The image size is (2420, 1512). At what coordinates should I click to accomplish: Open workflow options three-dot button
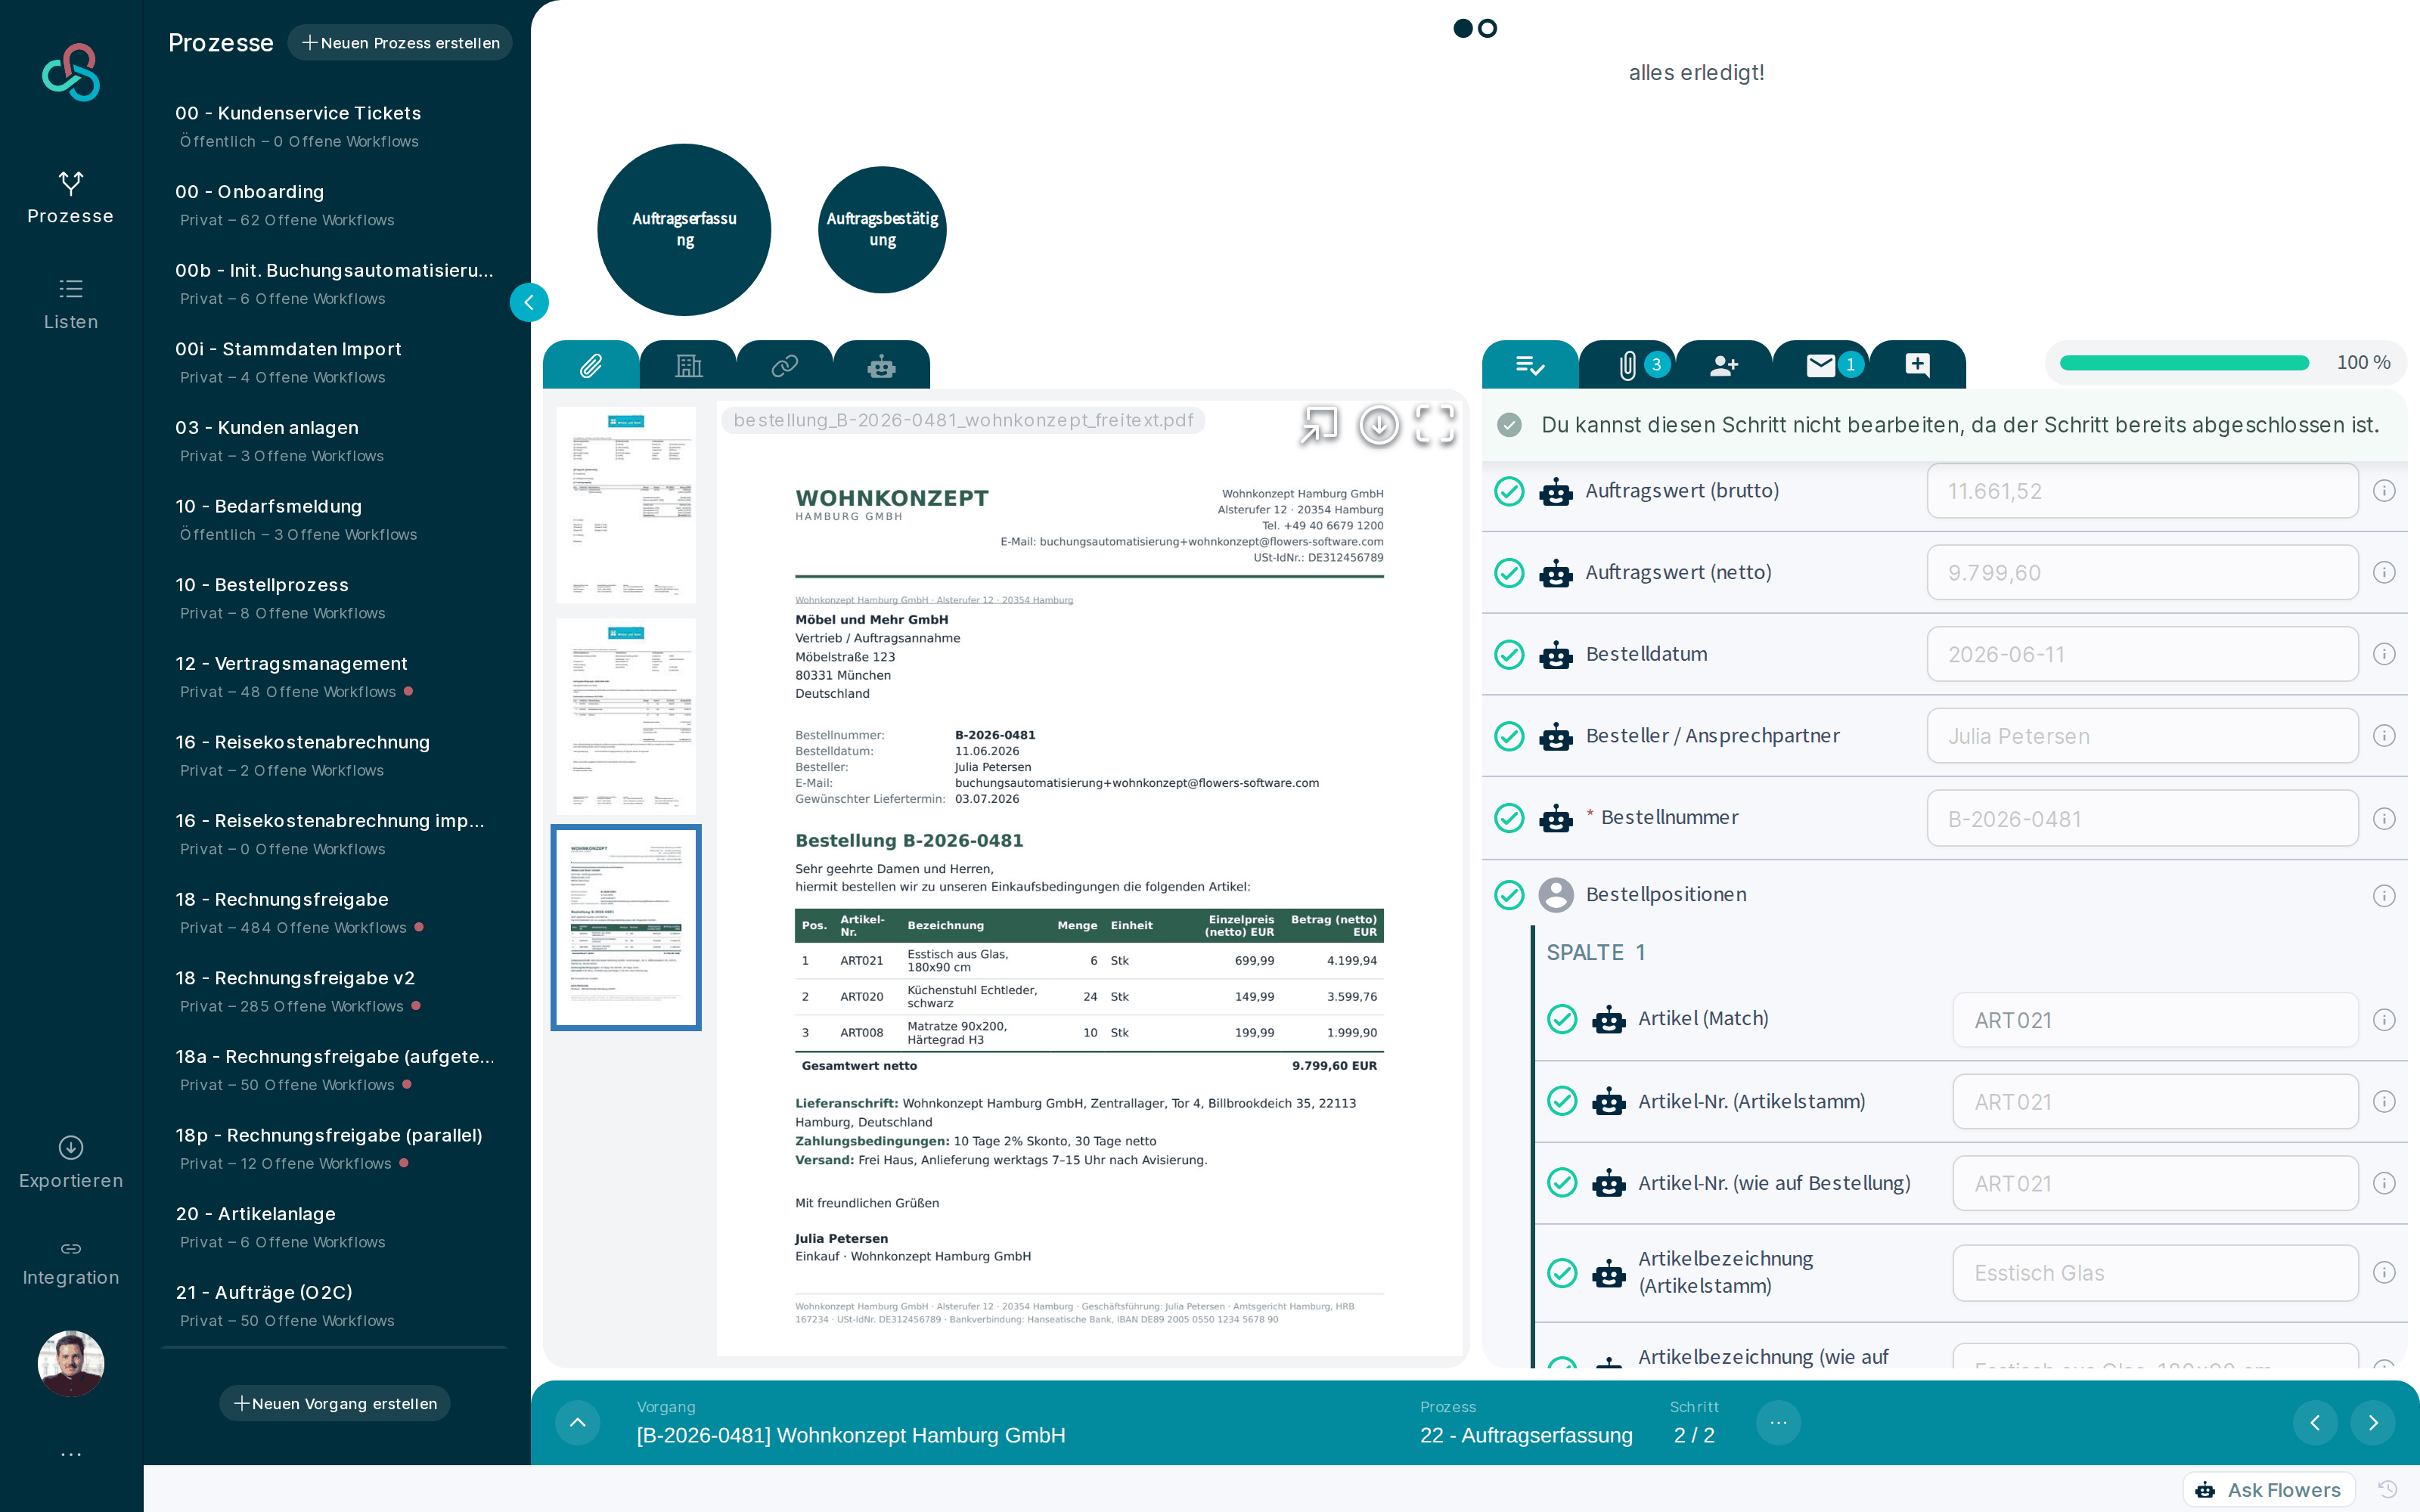pyautogui.click(x=1778, y=1422)
